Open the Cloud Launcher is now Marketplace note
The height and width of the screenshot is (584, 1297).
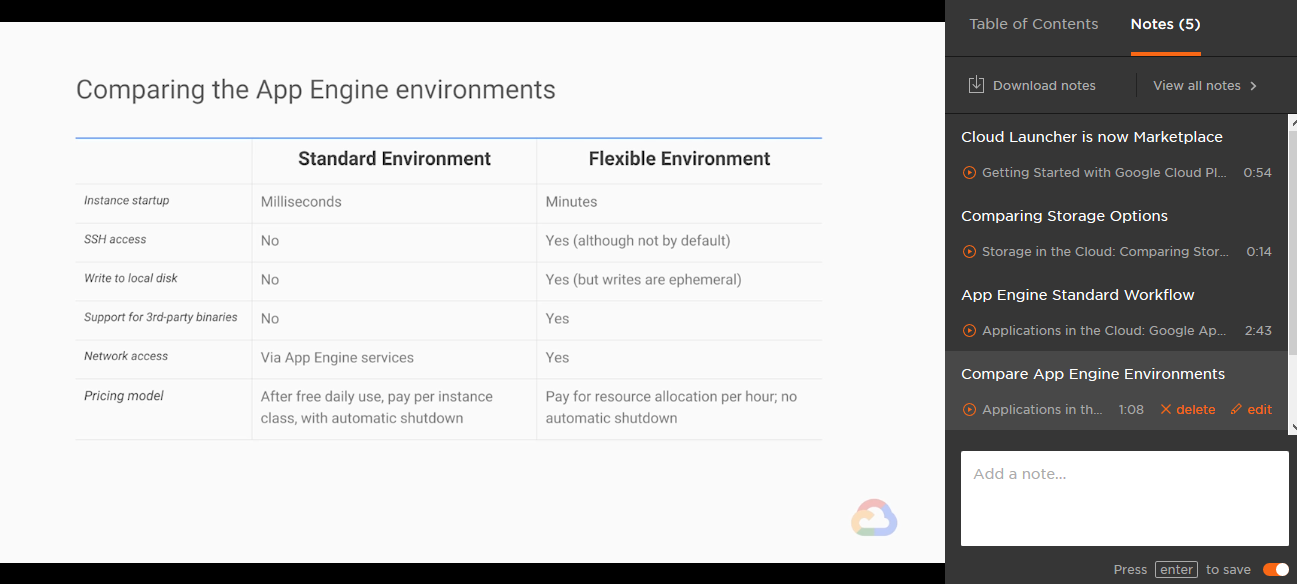pos(1092,137)
